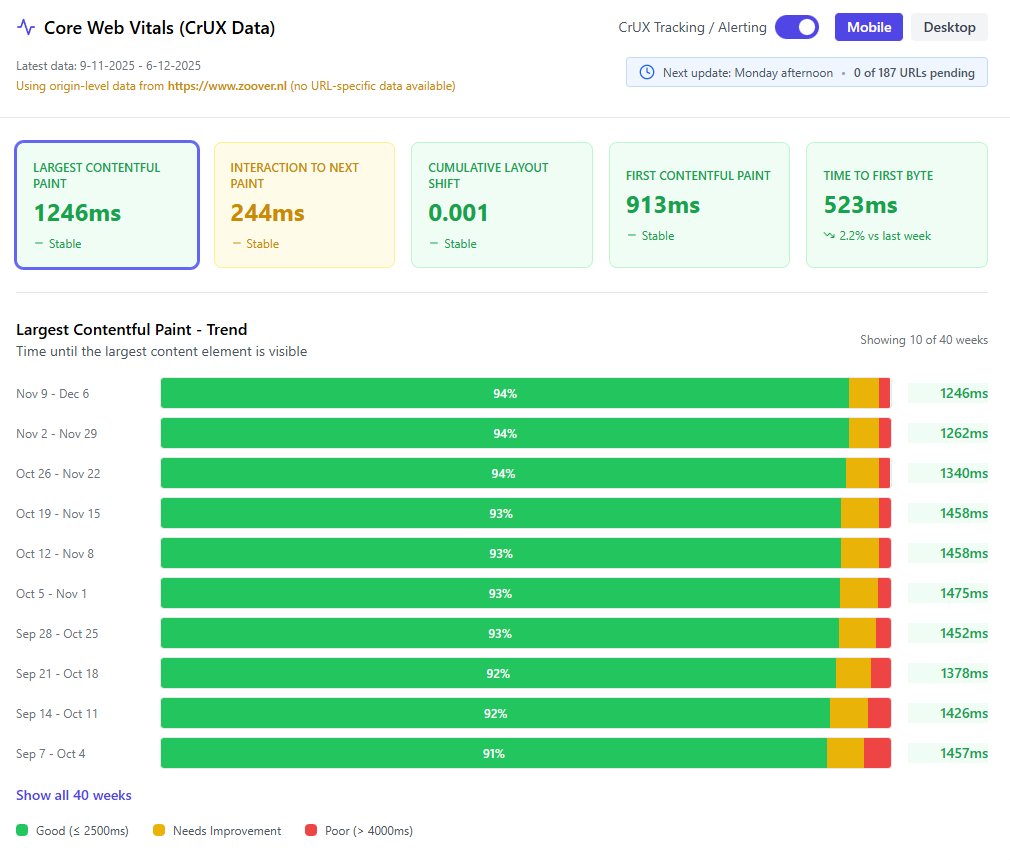
Task: Select the Interaction to Next Paint metric card
Action: (x=304, y=205)
